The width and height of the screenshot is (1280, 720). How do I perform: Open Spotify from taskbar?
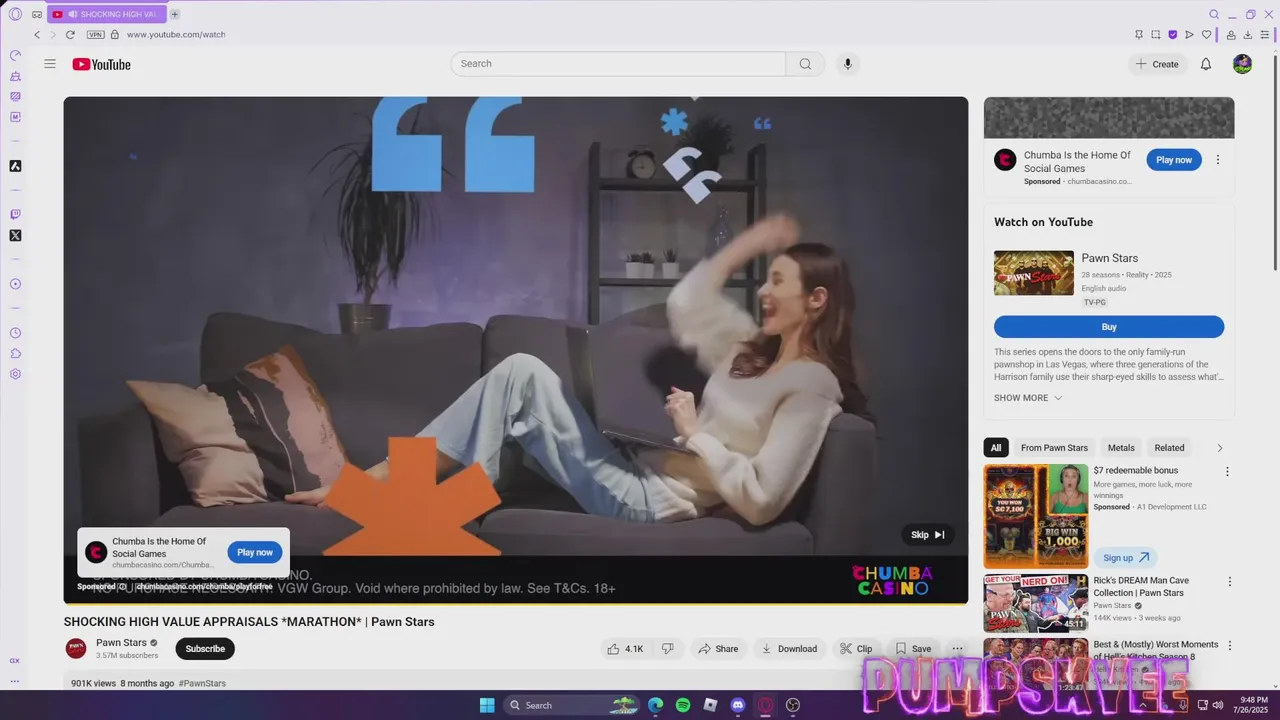pyautogui.click(x=683, y=705)
